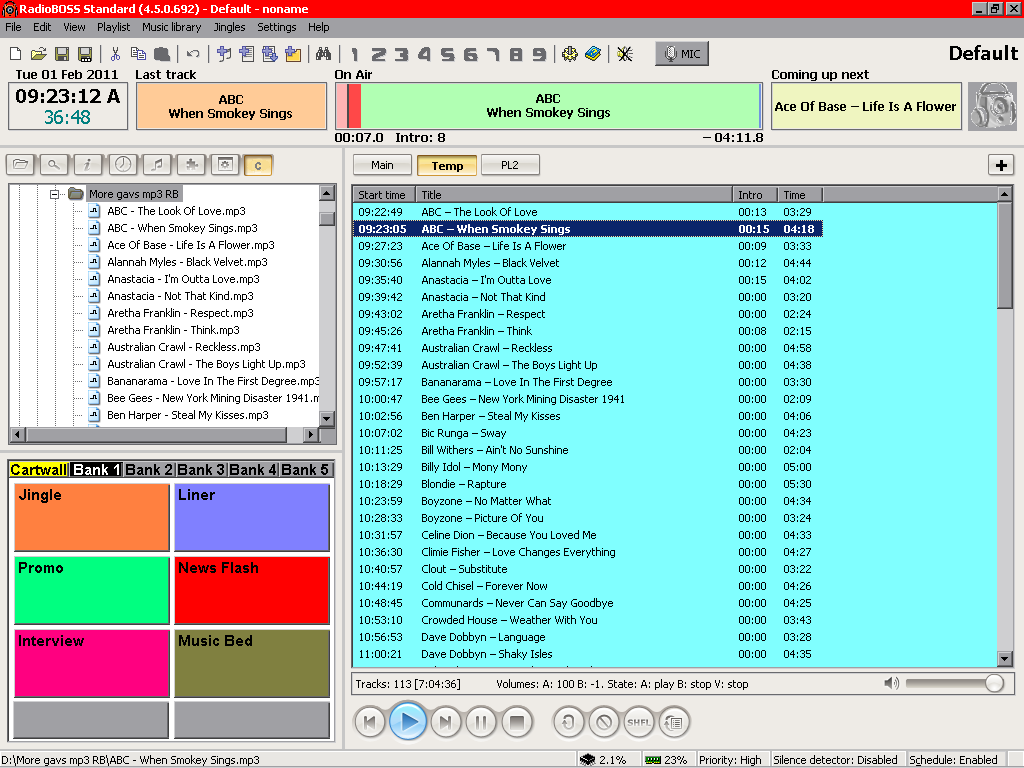Select 'Aretha Franklin - Respect.mp3' in the file tree
The width and height of the screenshot is (1024, 768).
[x=180, y=313]
